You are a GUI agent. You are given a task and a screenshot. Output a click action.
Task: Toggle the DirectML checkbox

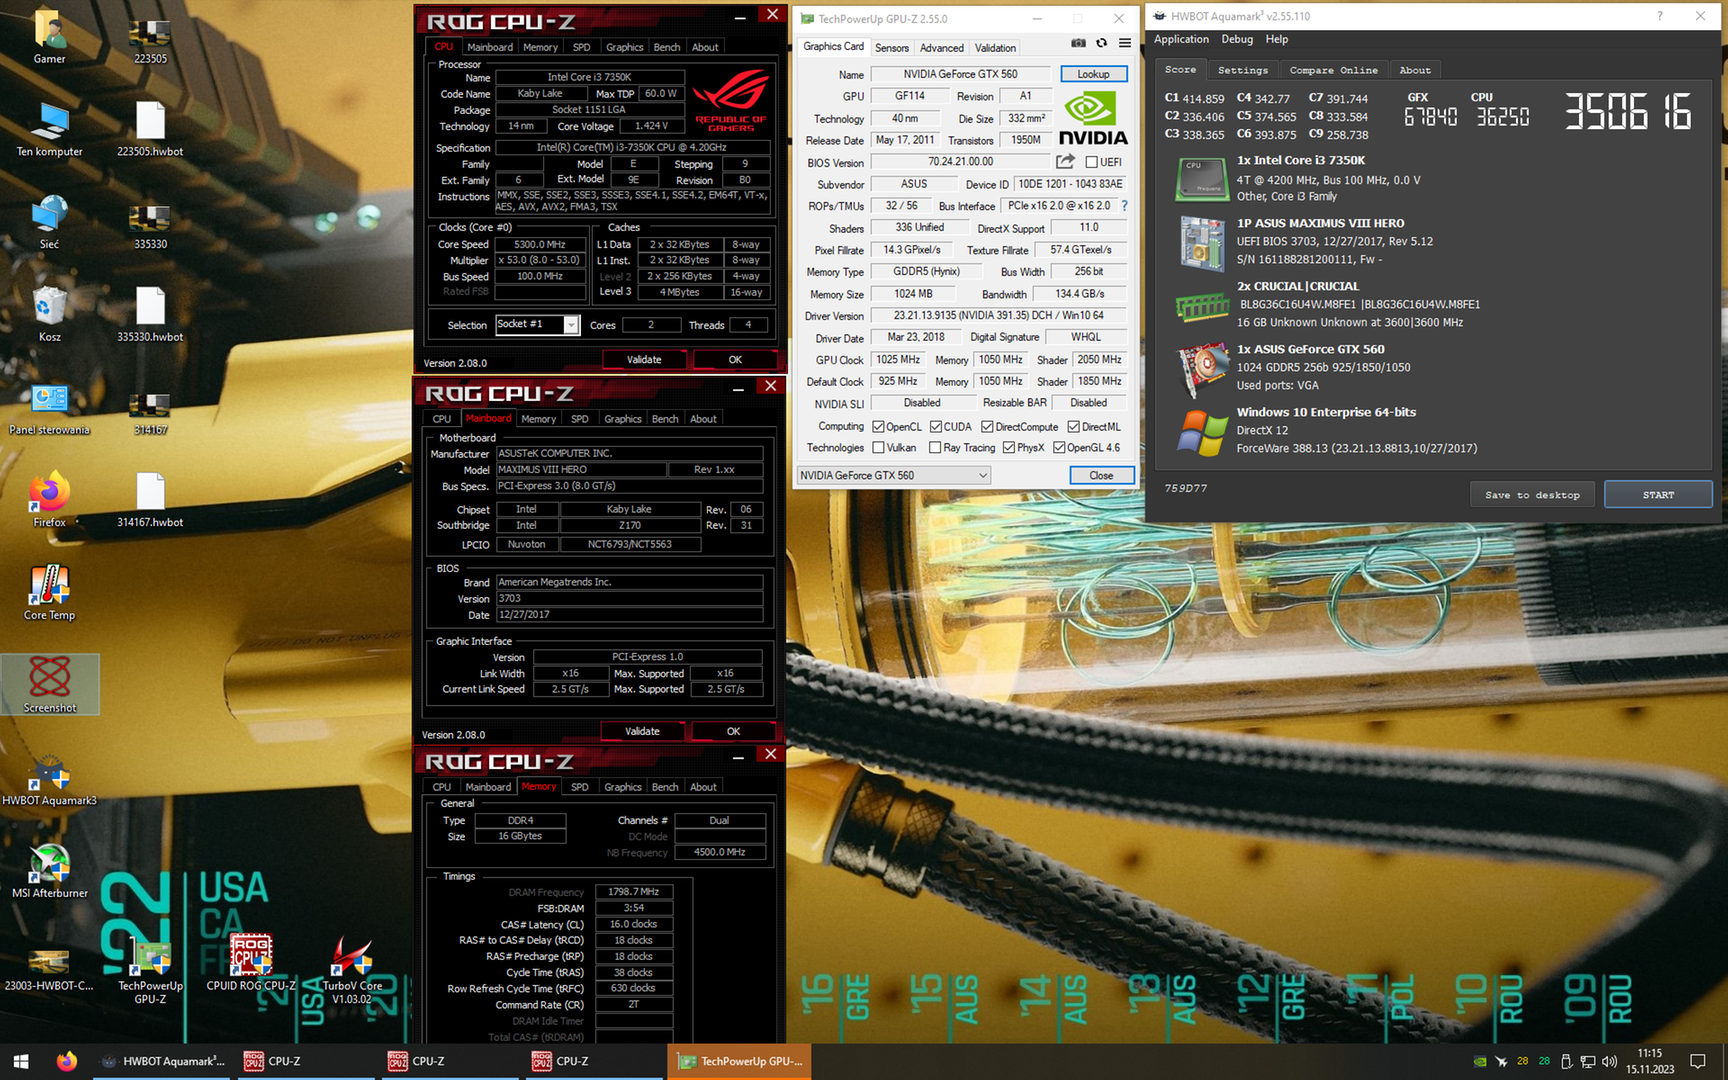[1073, 427]
